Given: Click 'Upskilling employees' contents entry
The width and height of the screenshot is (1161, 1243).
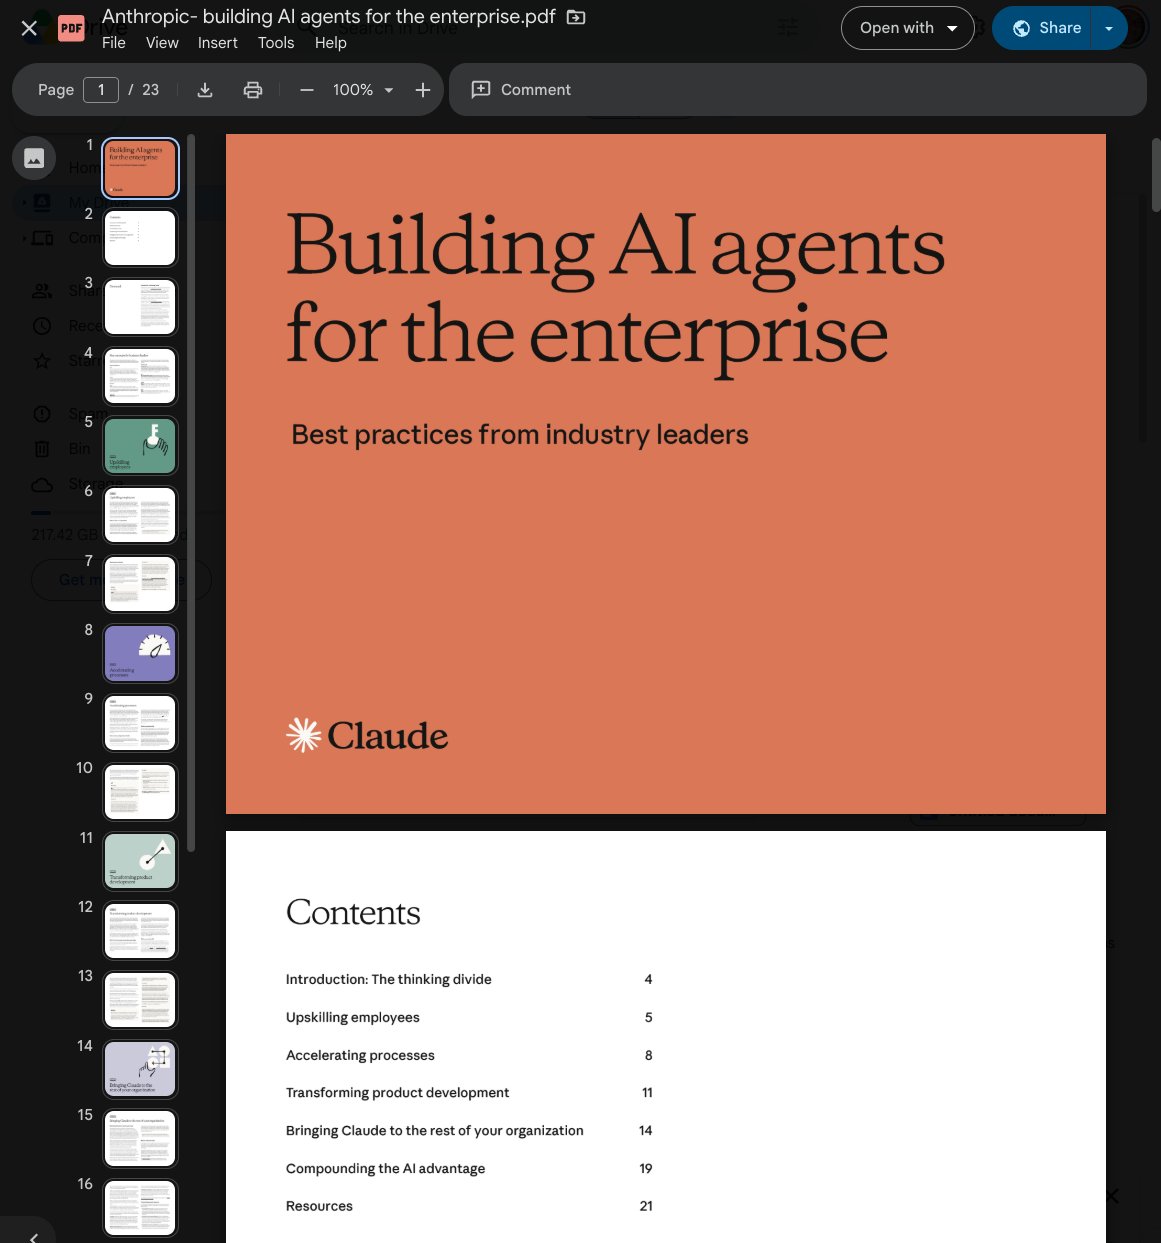Looking at the screenshot, I should (352, 1017).
